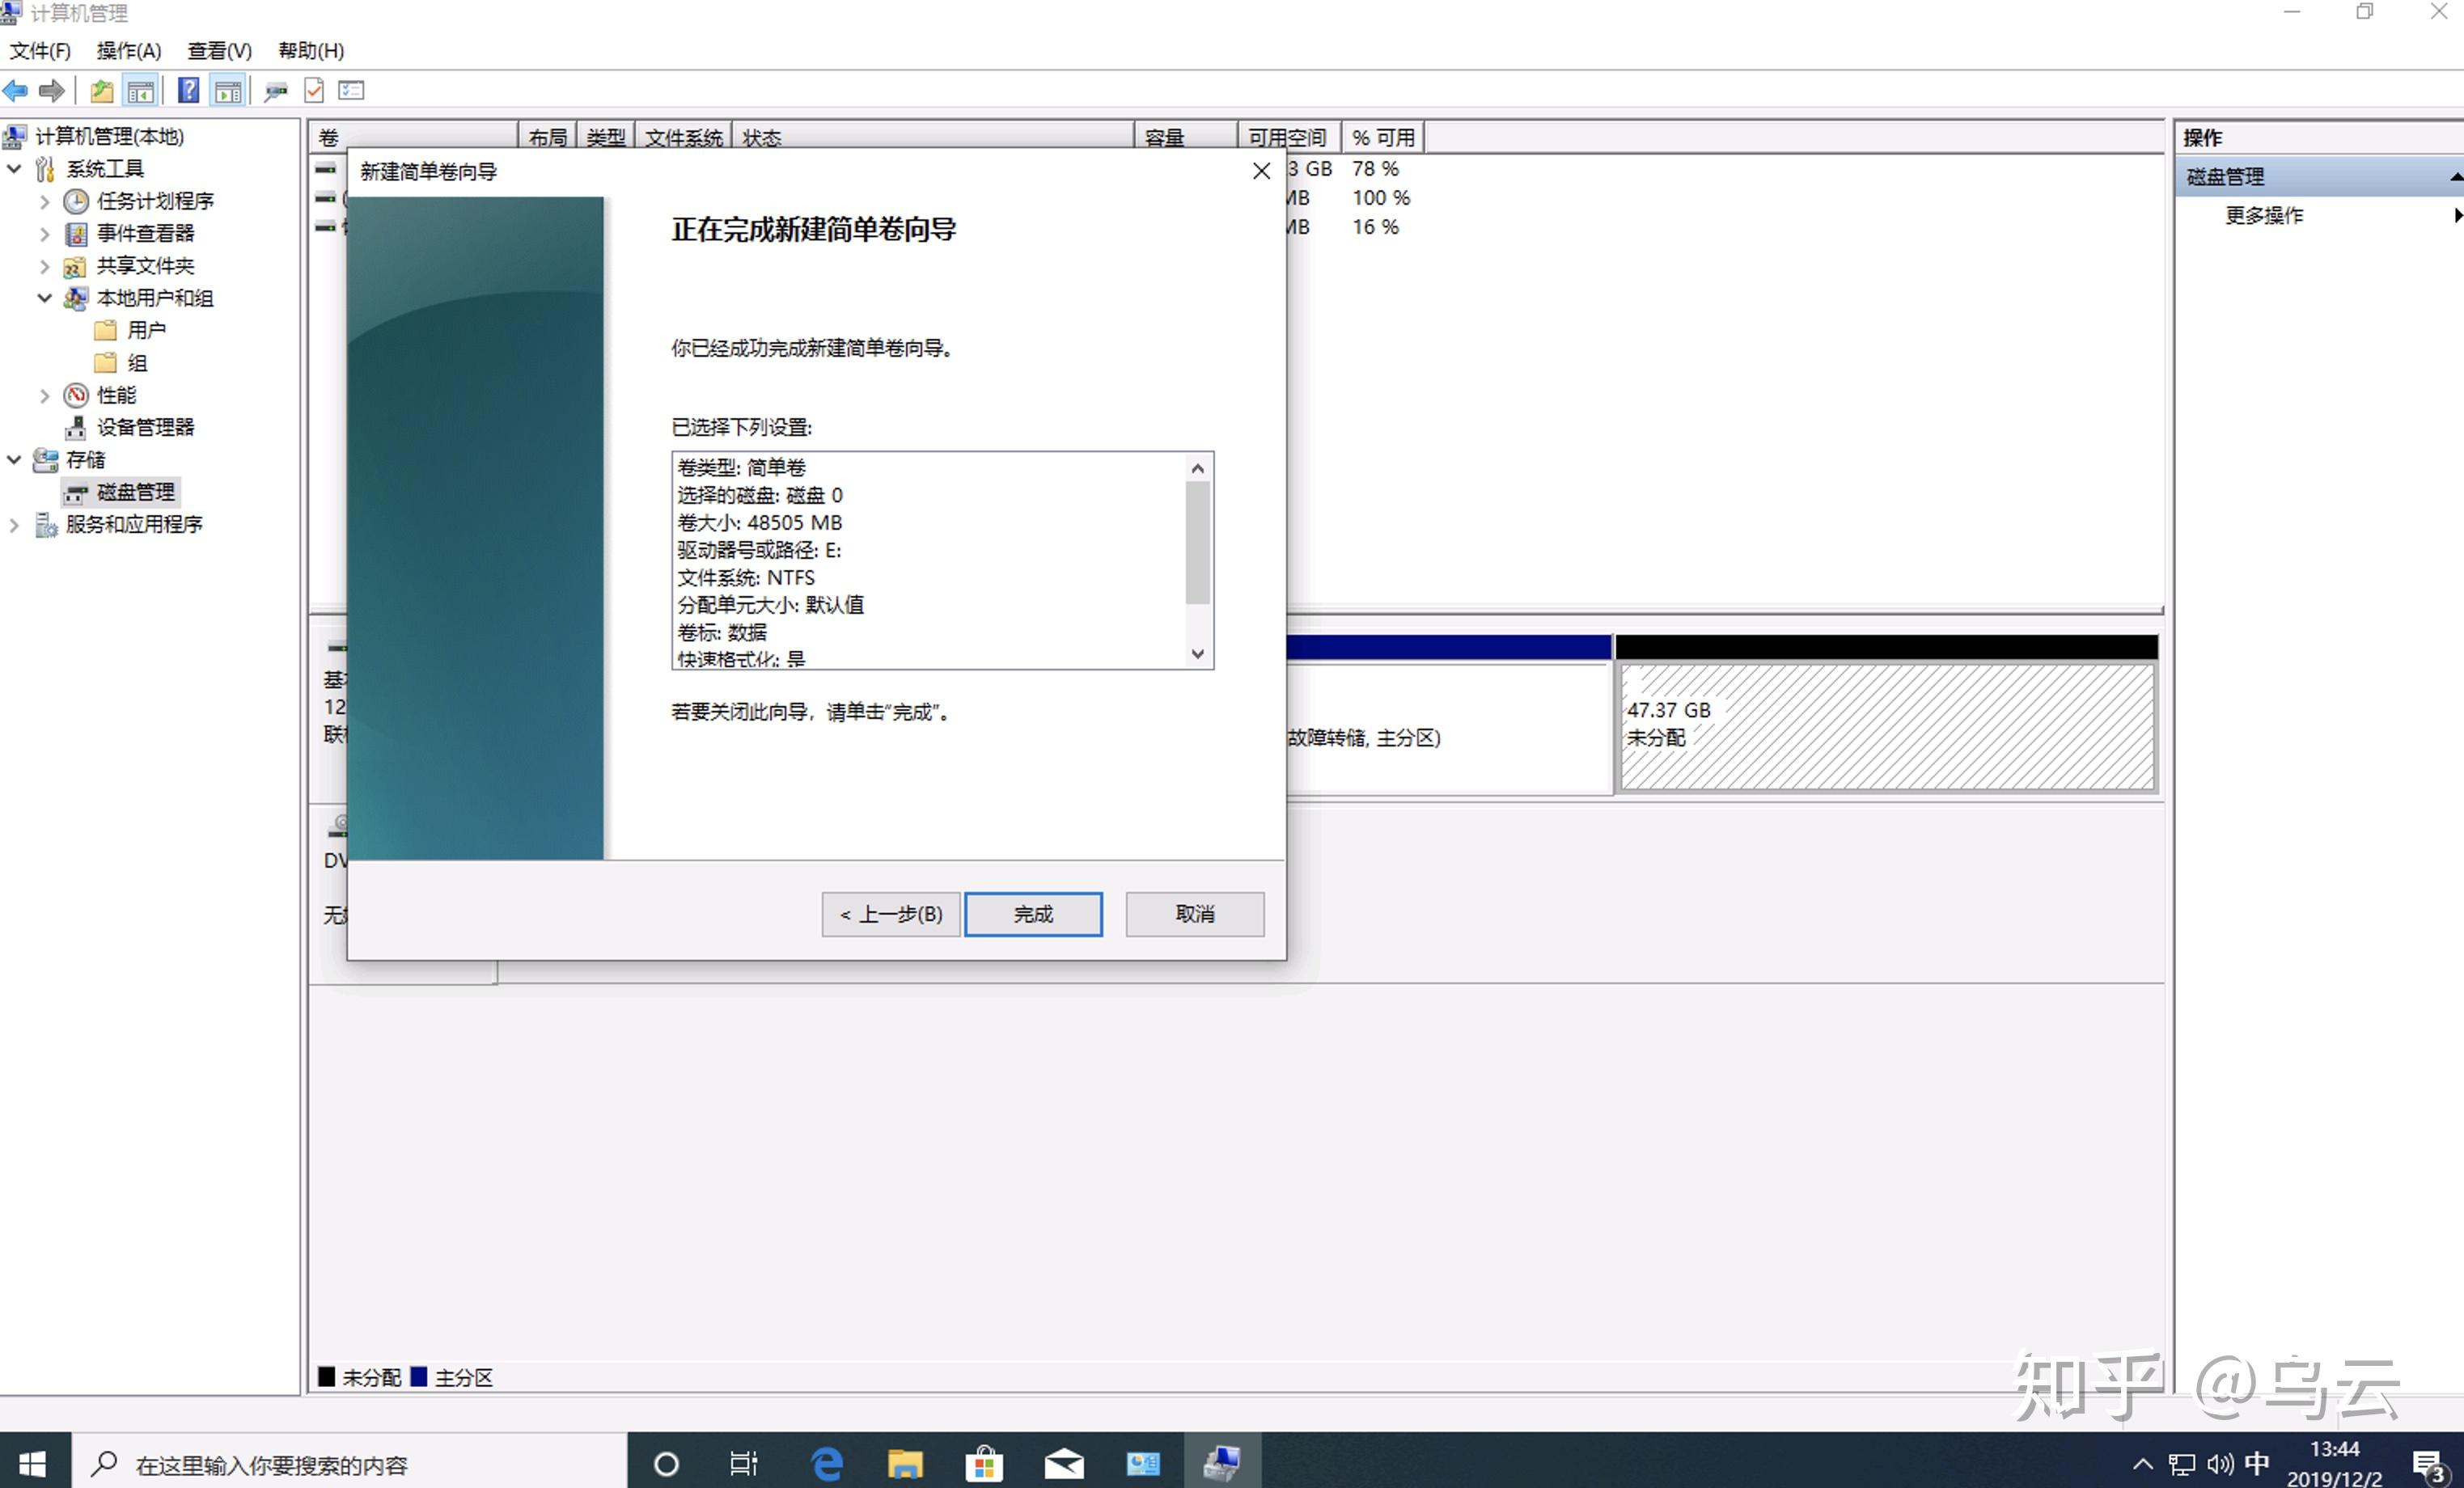The height and width of the screenshot is (1488, 2464).
Task: Select 磁盘管理 under 存储 in the tree
Action: 134,491
